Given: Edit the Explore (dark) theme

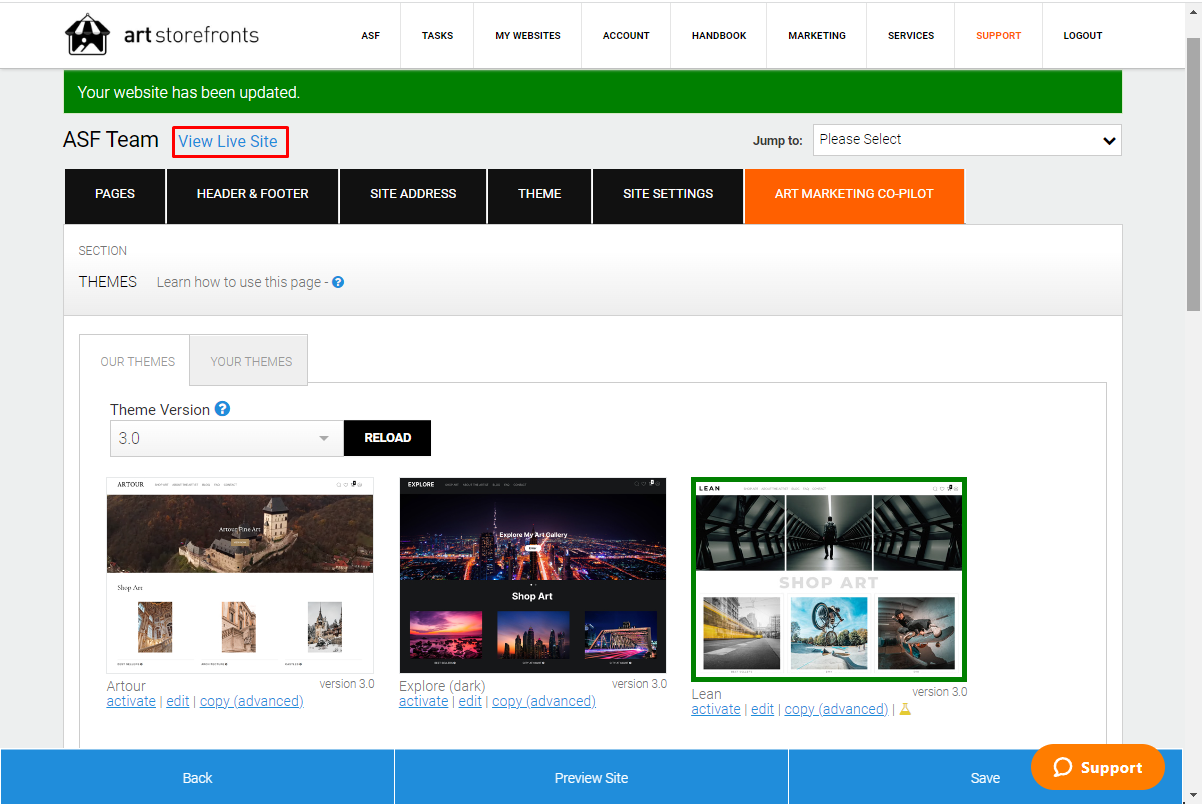Looking at the screenshot, I should (470, 701).
